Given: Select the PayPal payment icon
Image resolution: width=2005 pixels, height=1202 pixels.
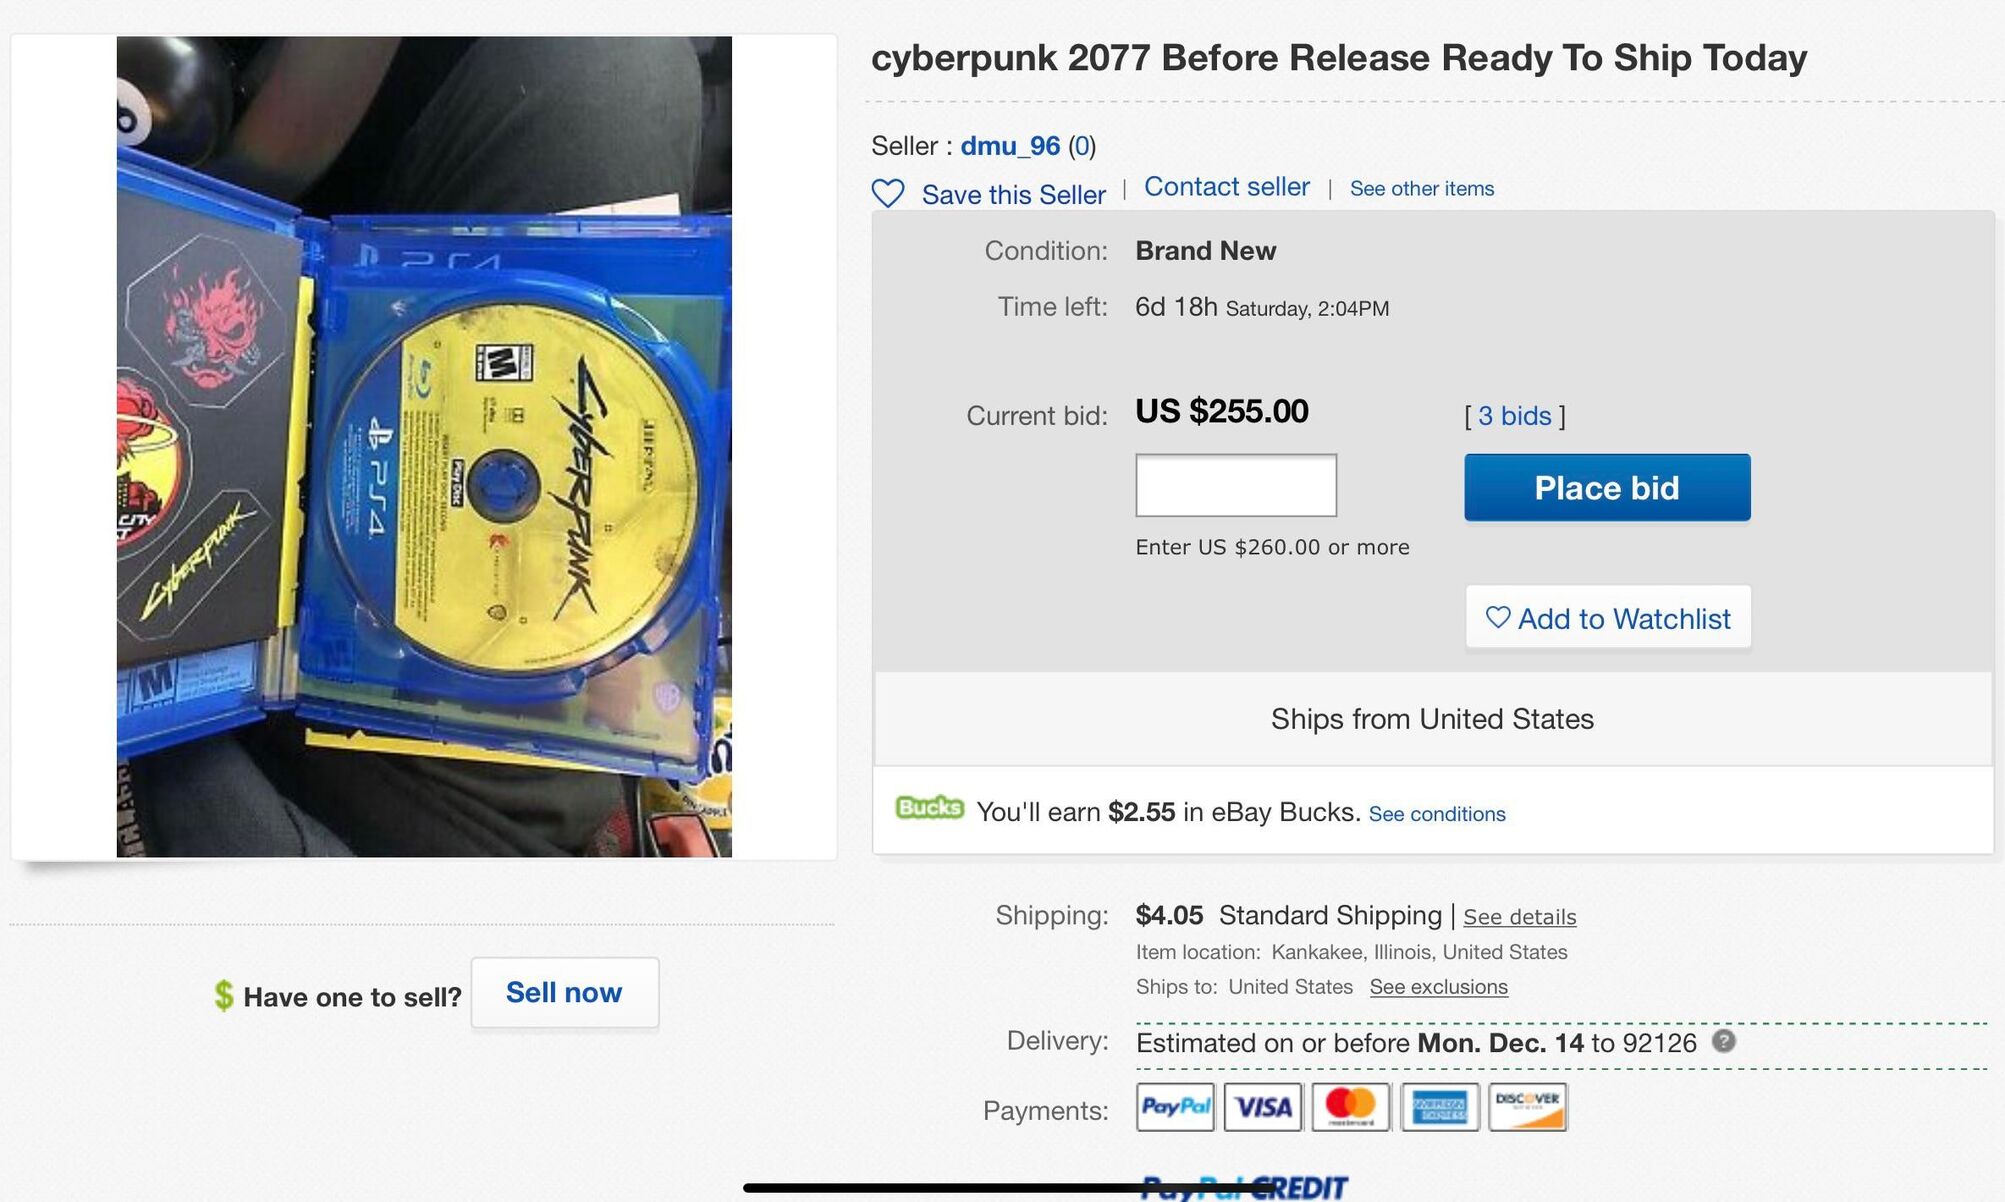Looking at the screenshot, I should [x=1175, y=1107].
